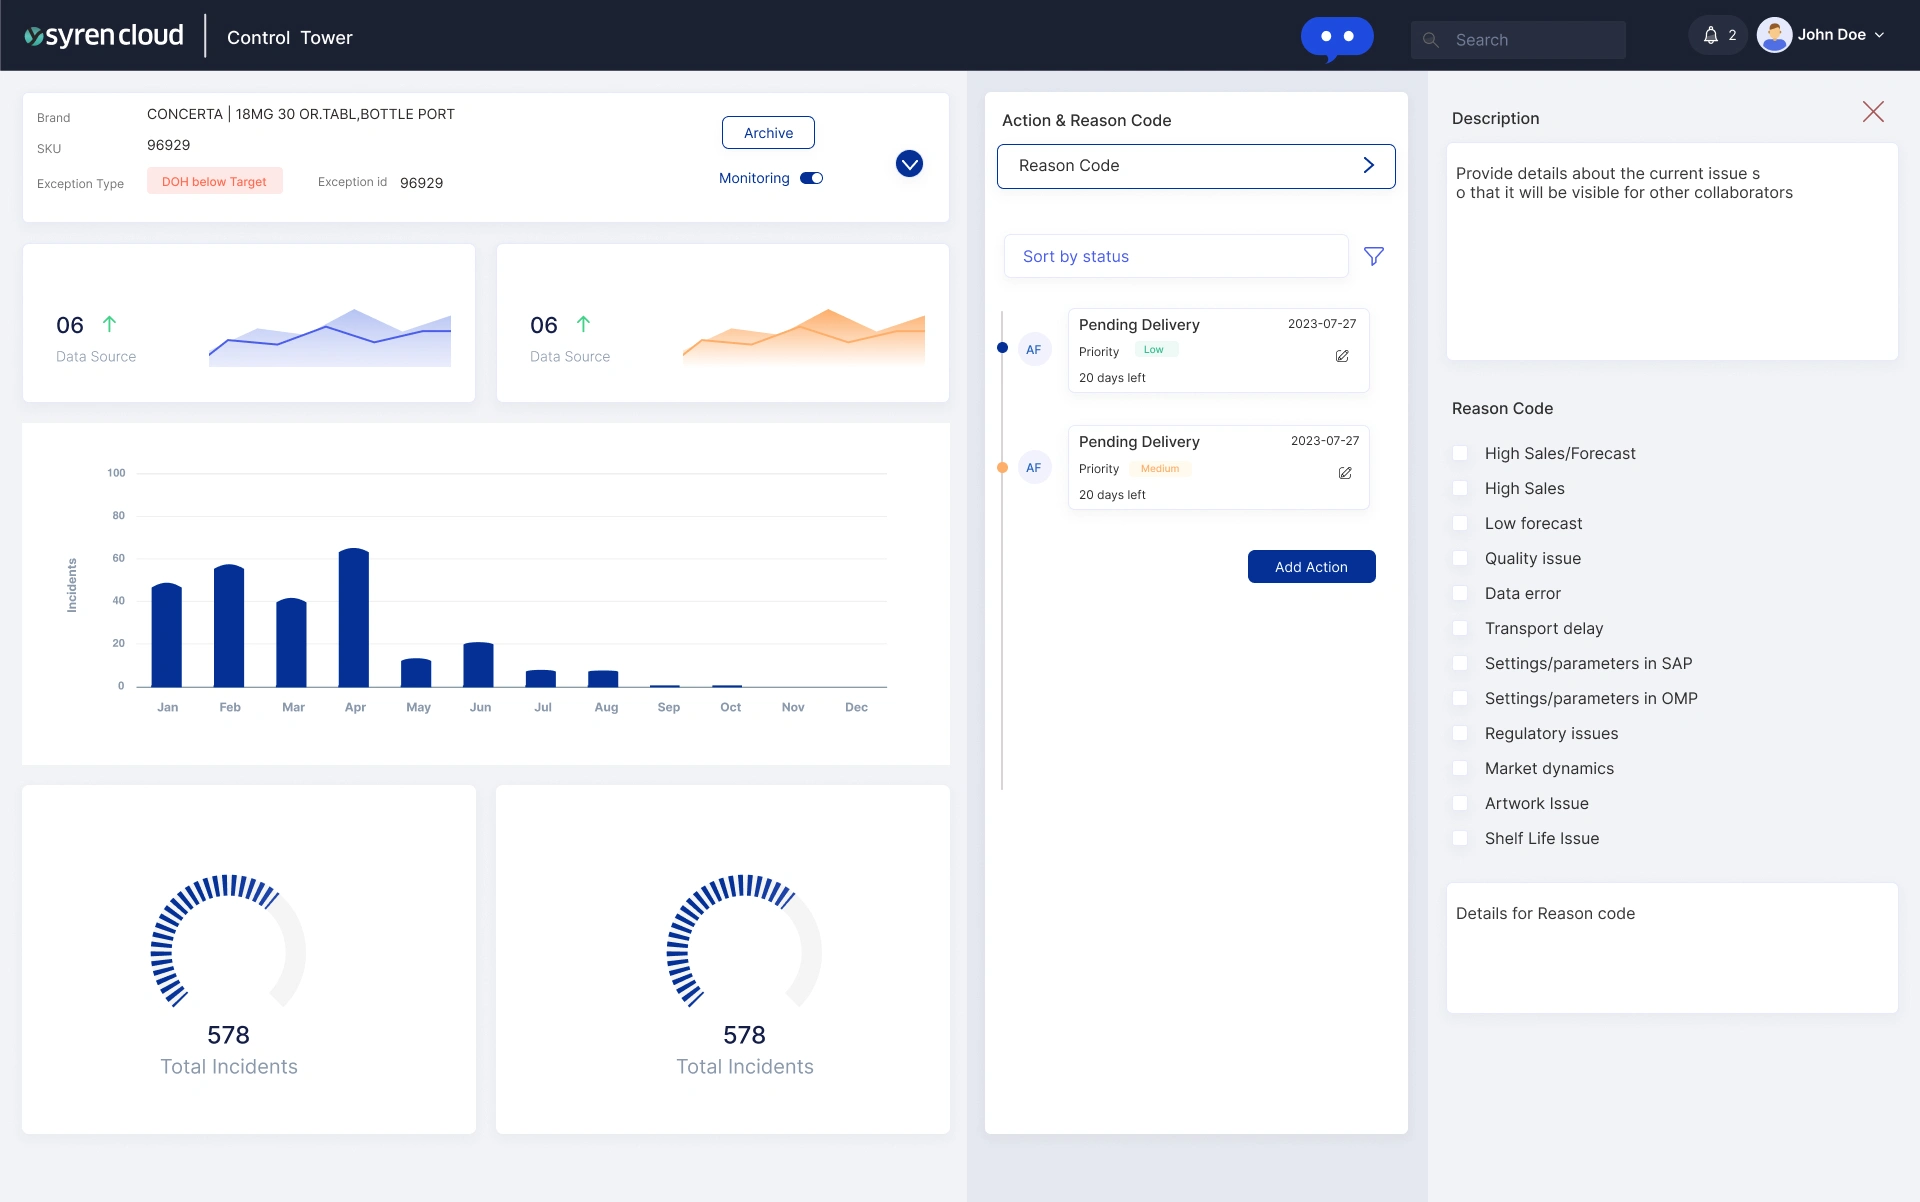Image resolution: width=1920 pixels, height=1202 pixels.
Task: Check the Shelf Life Issue checkbox
Action: click(x=1460, y=838)
